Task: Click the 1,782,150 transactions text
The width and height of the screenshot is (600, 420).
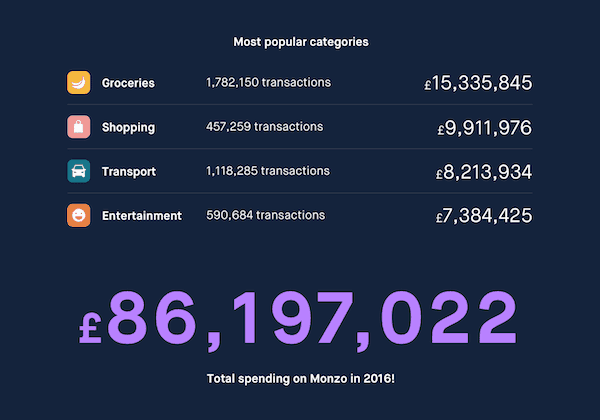Action: [x=268, y=82]
